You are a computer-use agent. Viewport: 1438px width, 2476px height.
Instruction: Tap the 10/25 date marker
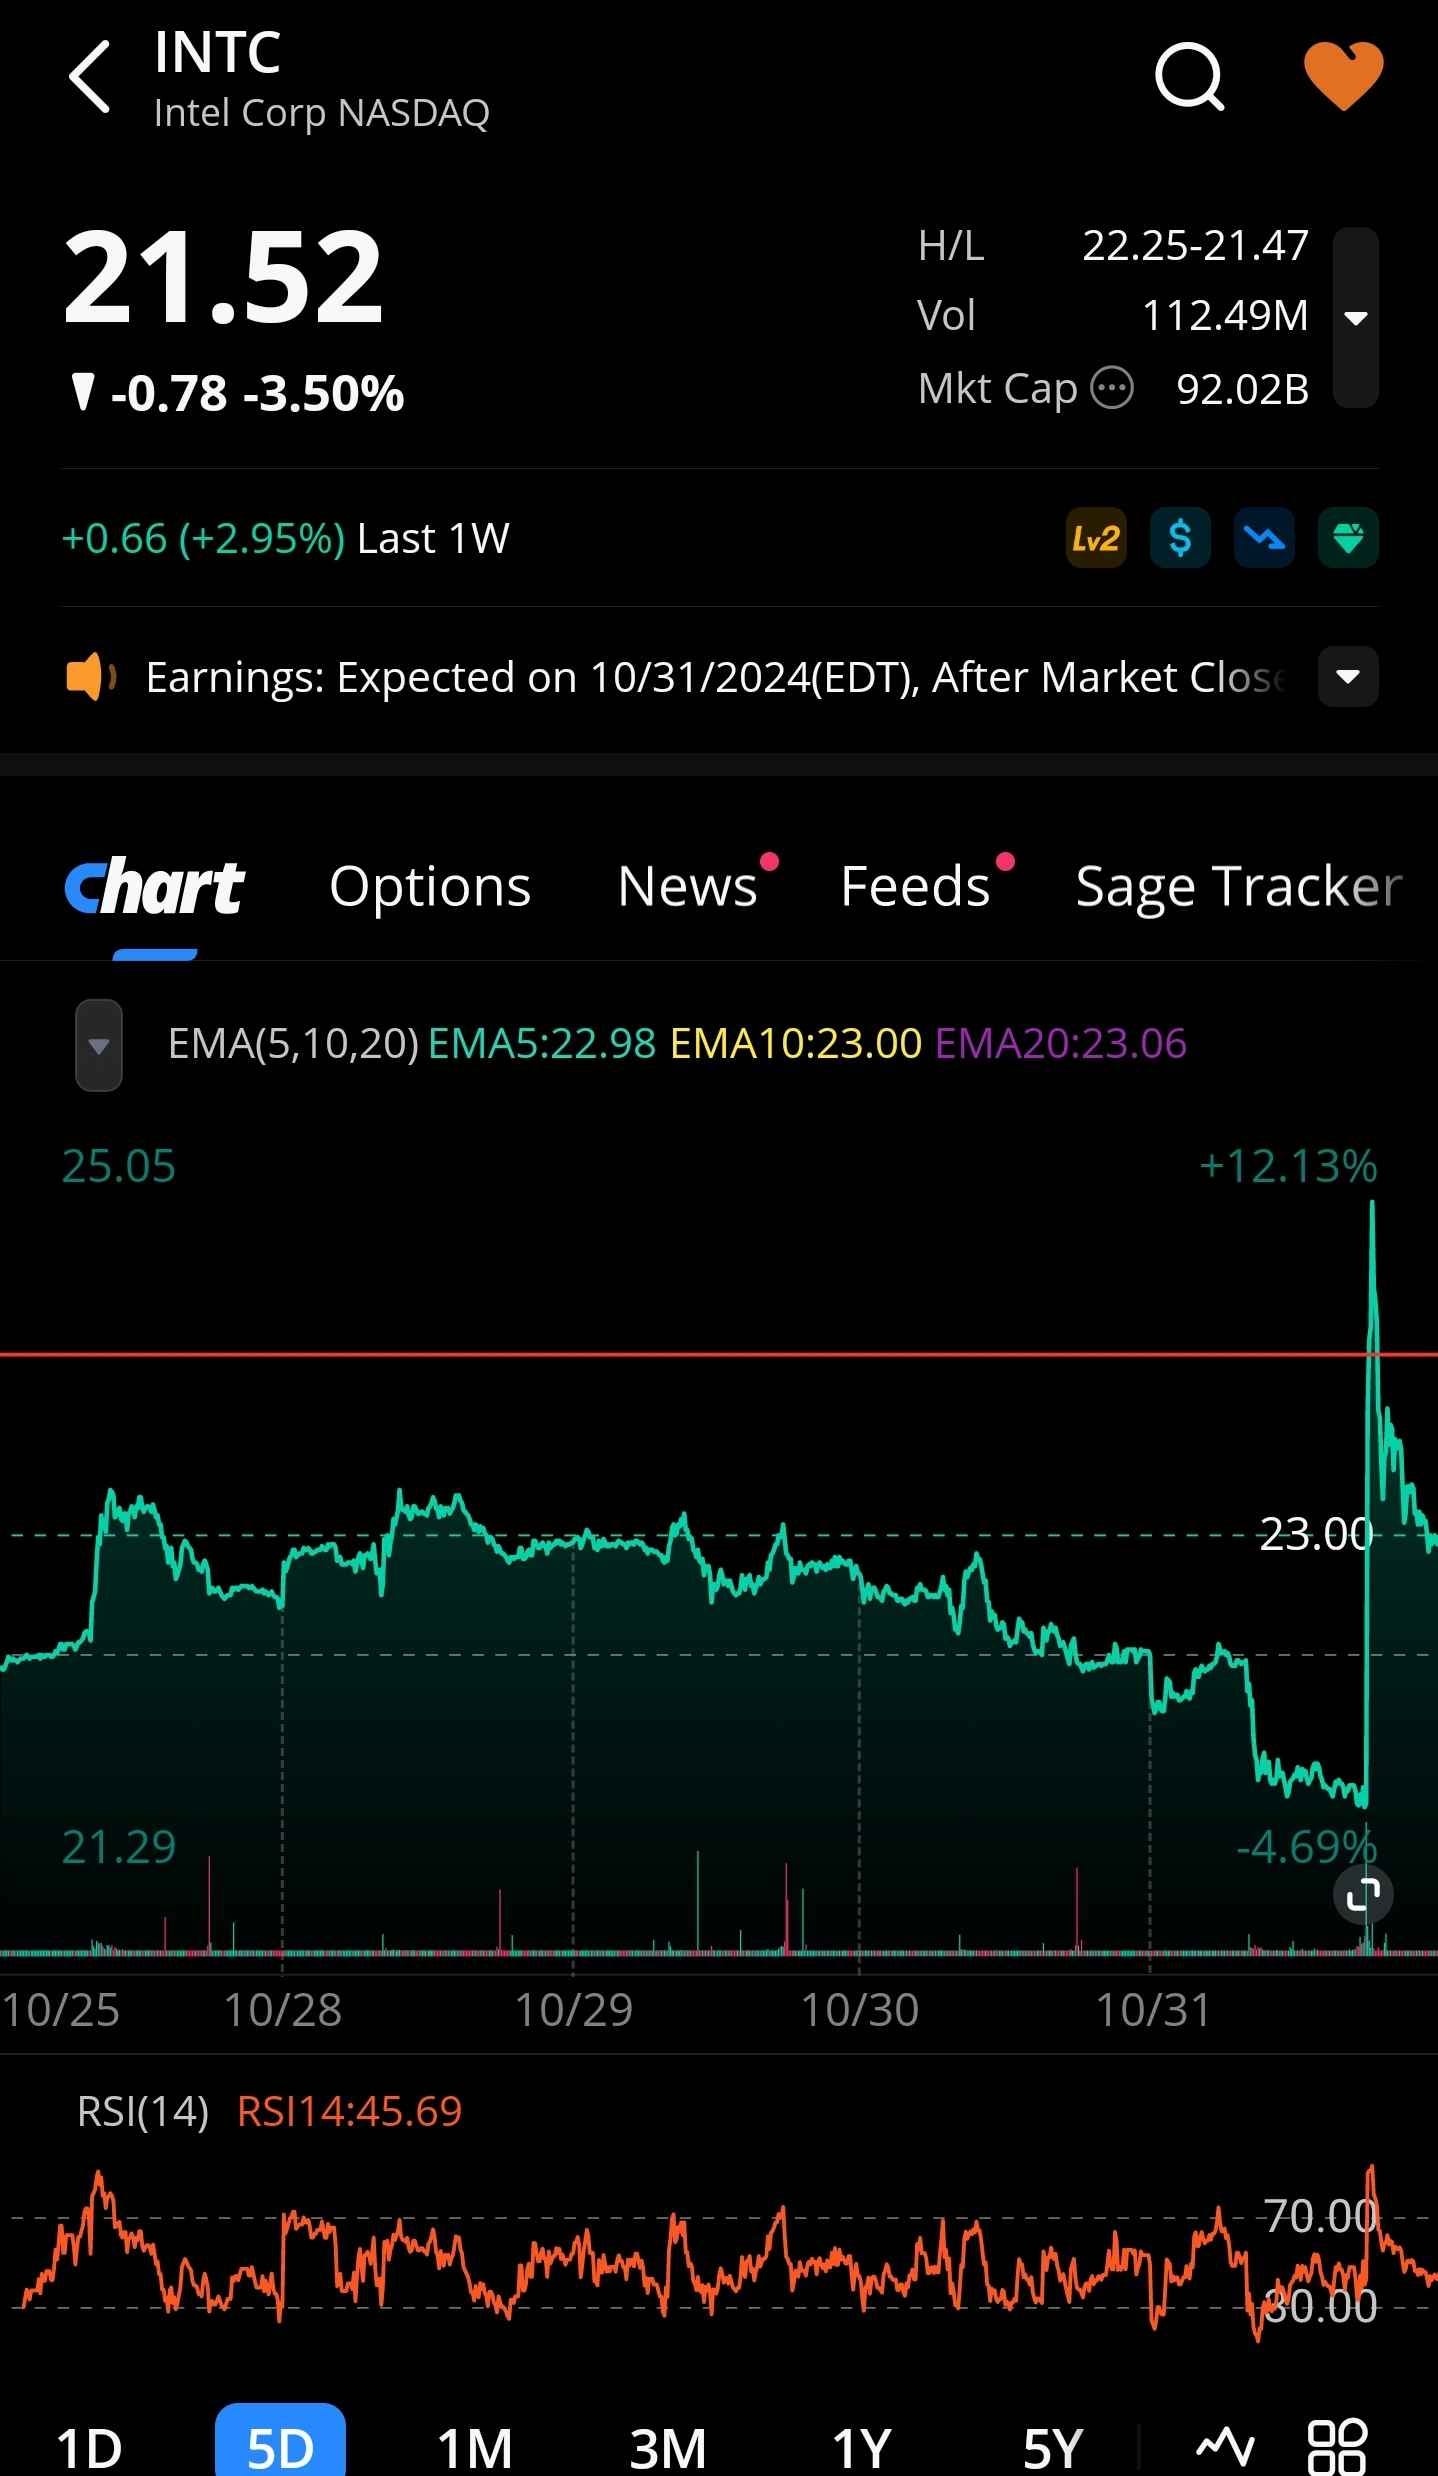[60, 2010]
